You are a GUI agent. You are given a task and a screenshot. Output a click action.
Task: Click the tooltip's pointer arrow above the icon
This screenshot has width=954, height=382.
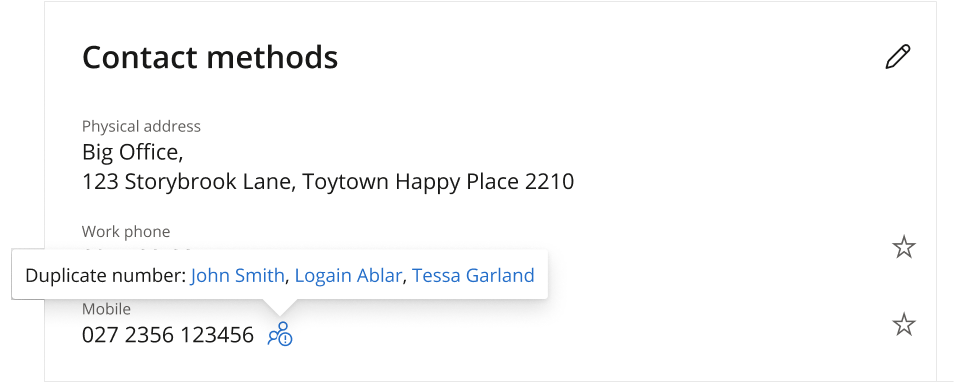280,306
